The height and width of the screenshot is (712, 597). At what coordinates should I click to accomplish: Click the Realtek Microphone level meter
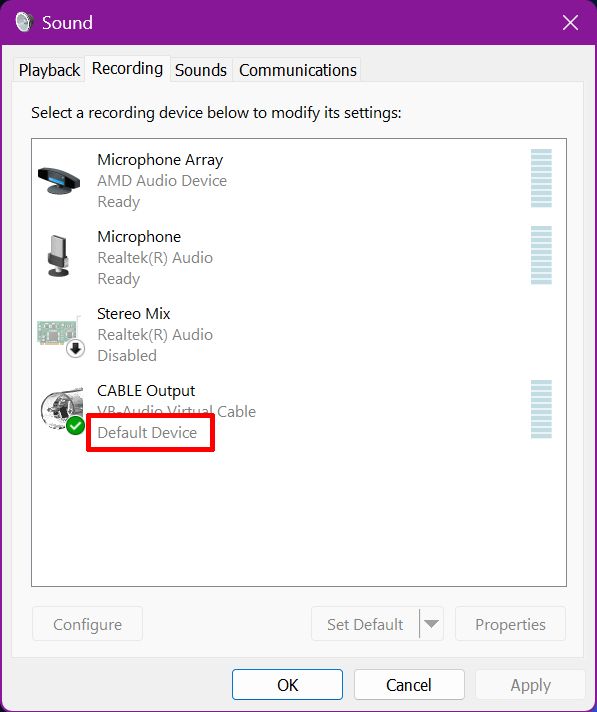click(541, 255)
